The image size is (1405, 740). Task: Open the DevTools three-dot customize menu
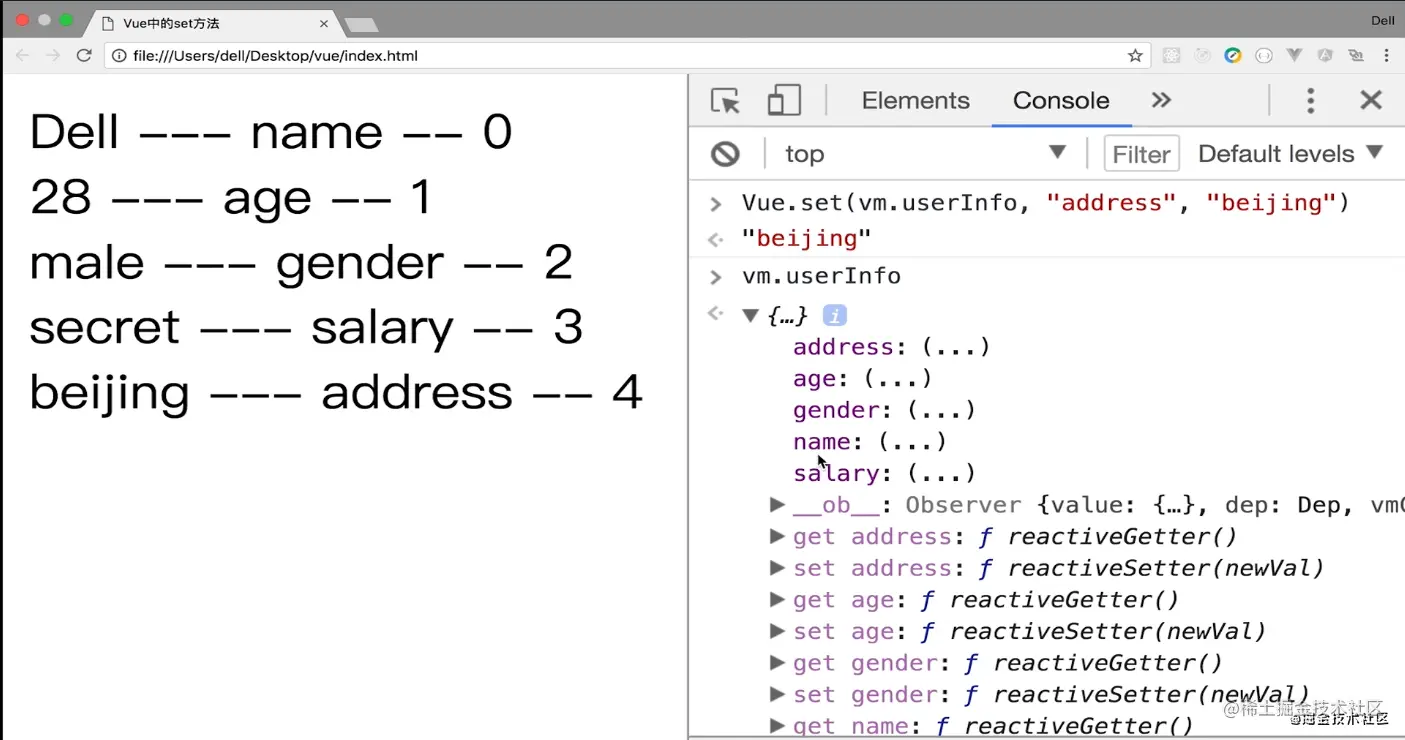pyautogui.click(x=1310, y=100)
